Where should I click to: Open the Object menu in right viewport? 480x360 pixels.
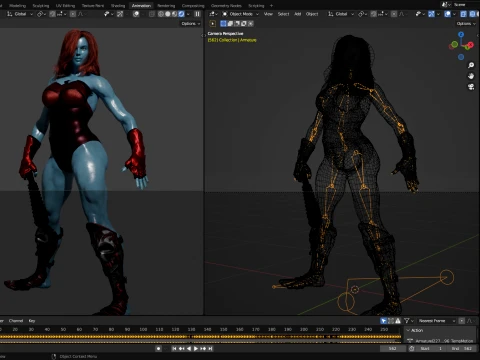312,14
